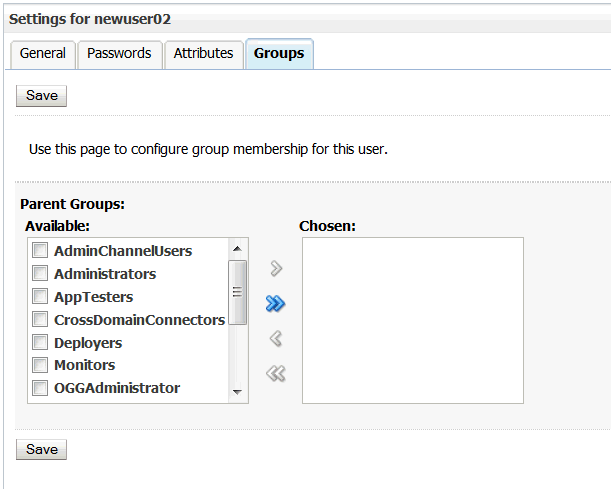The height and width of the screenshot is (489, 611).
Task: Switch to the General tab
Action: [x=43, y=54]
